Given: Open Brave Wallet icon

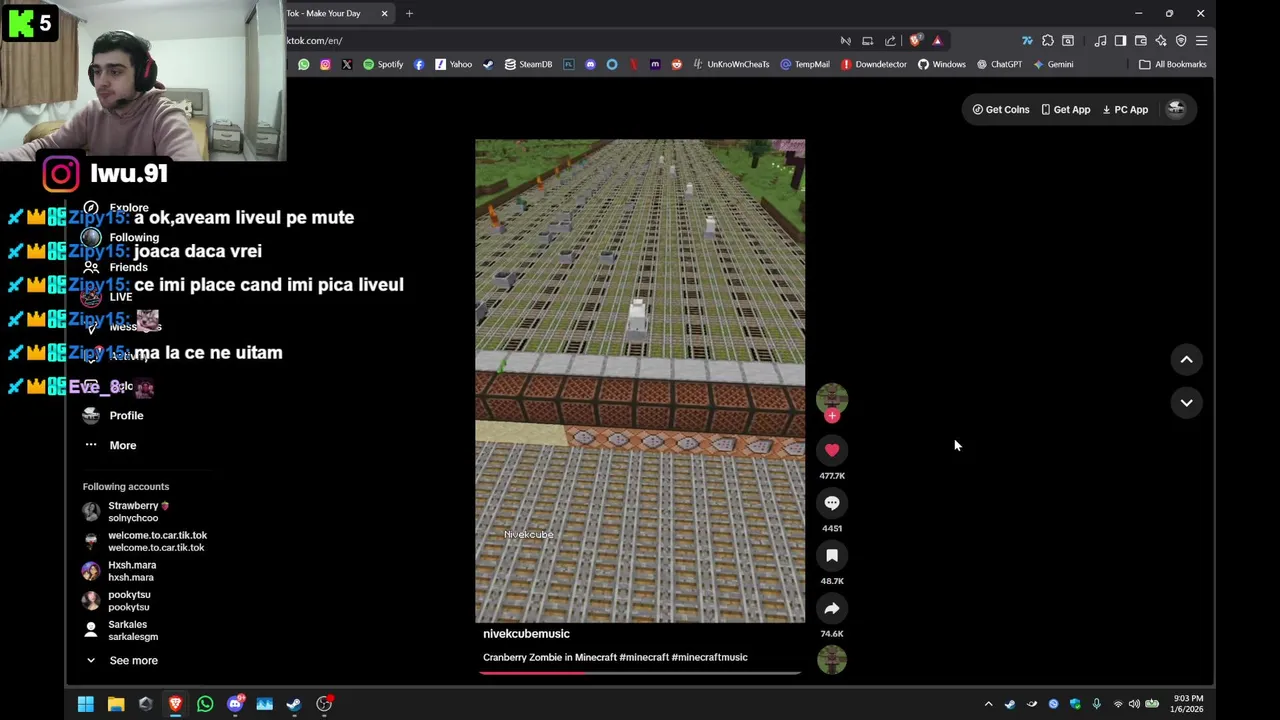Looking at the screenshot, I should tap(1140, 41).
